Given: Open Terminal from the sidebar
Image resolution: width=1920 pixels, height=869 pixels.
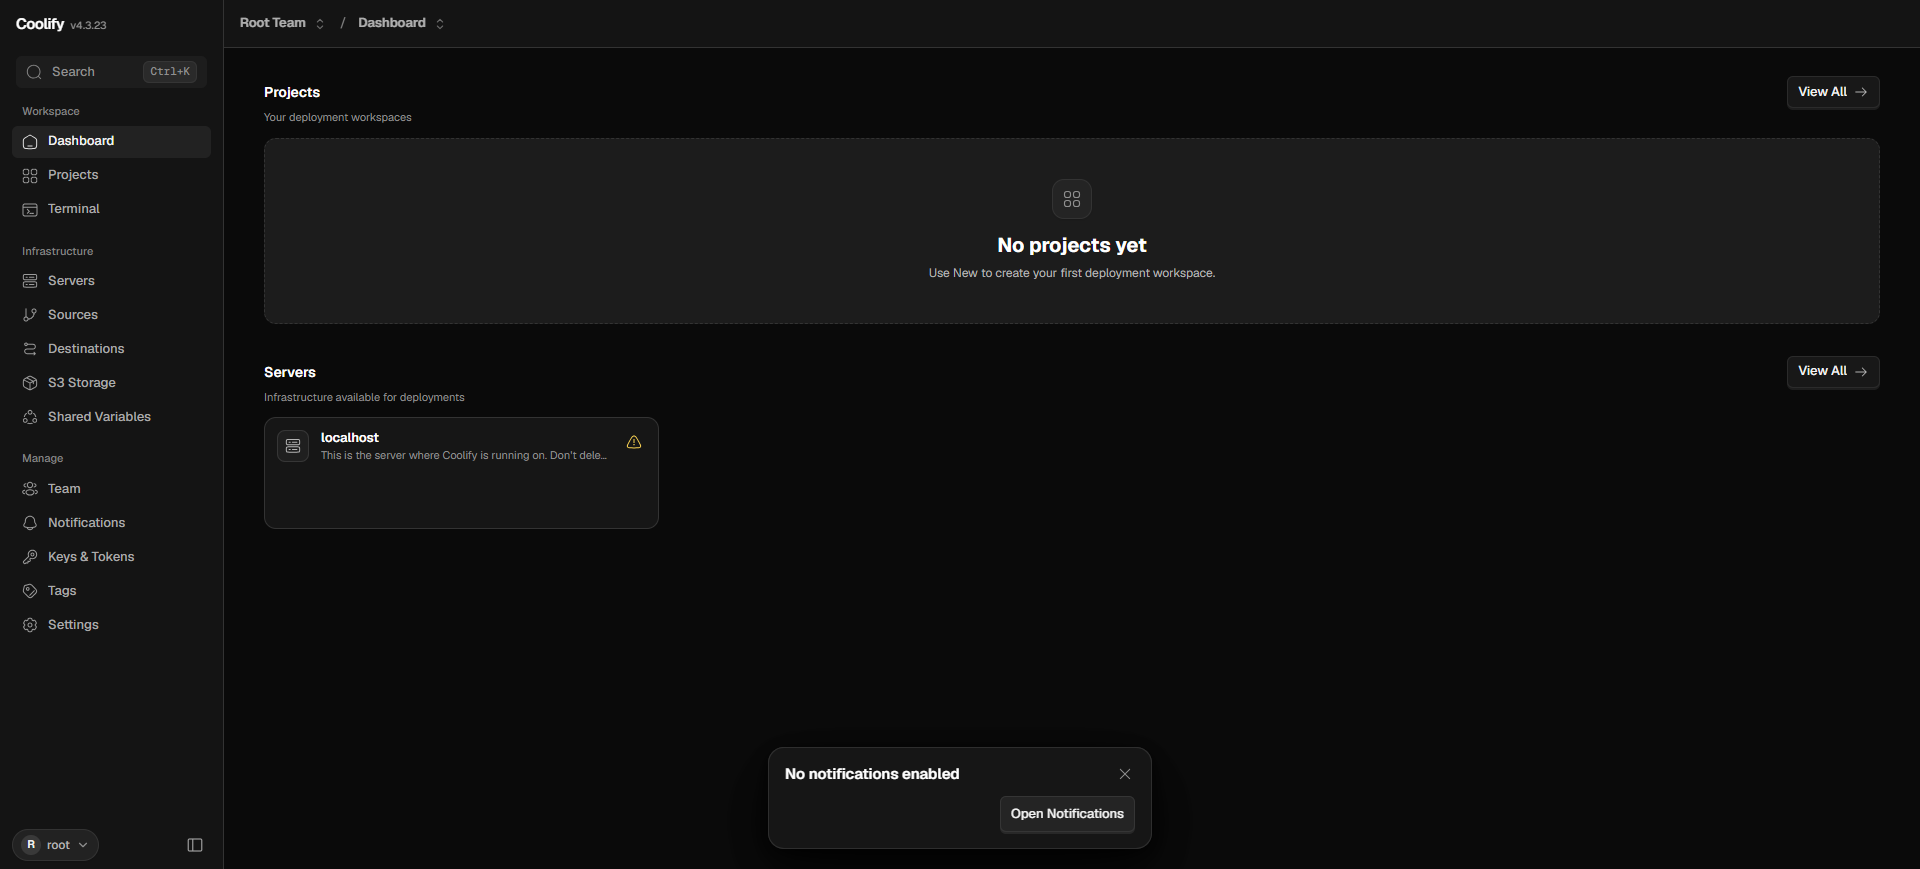Looking at the screenshot, I should coord(111,209).
